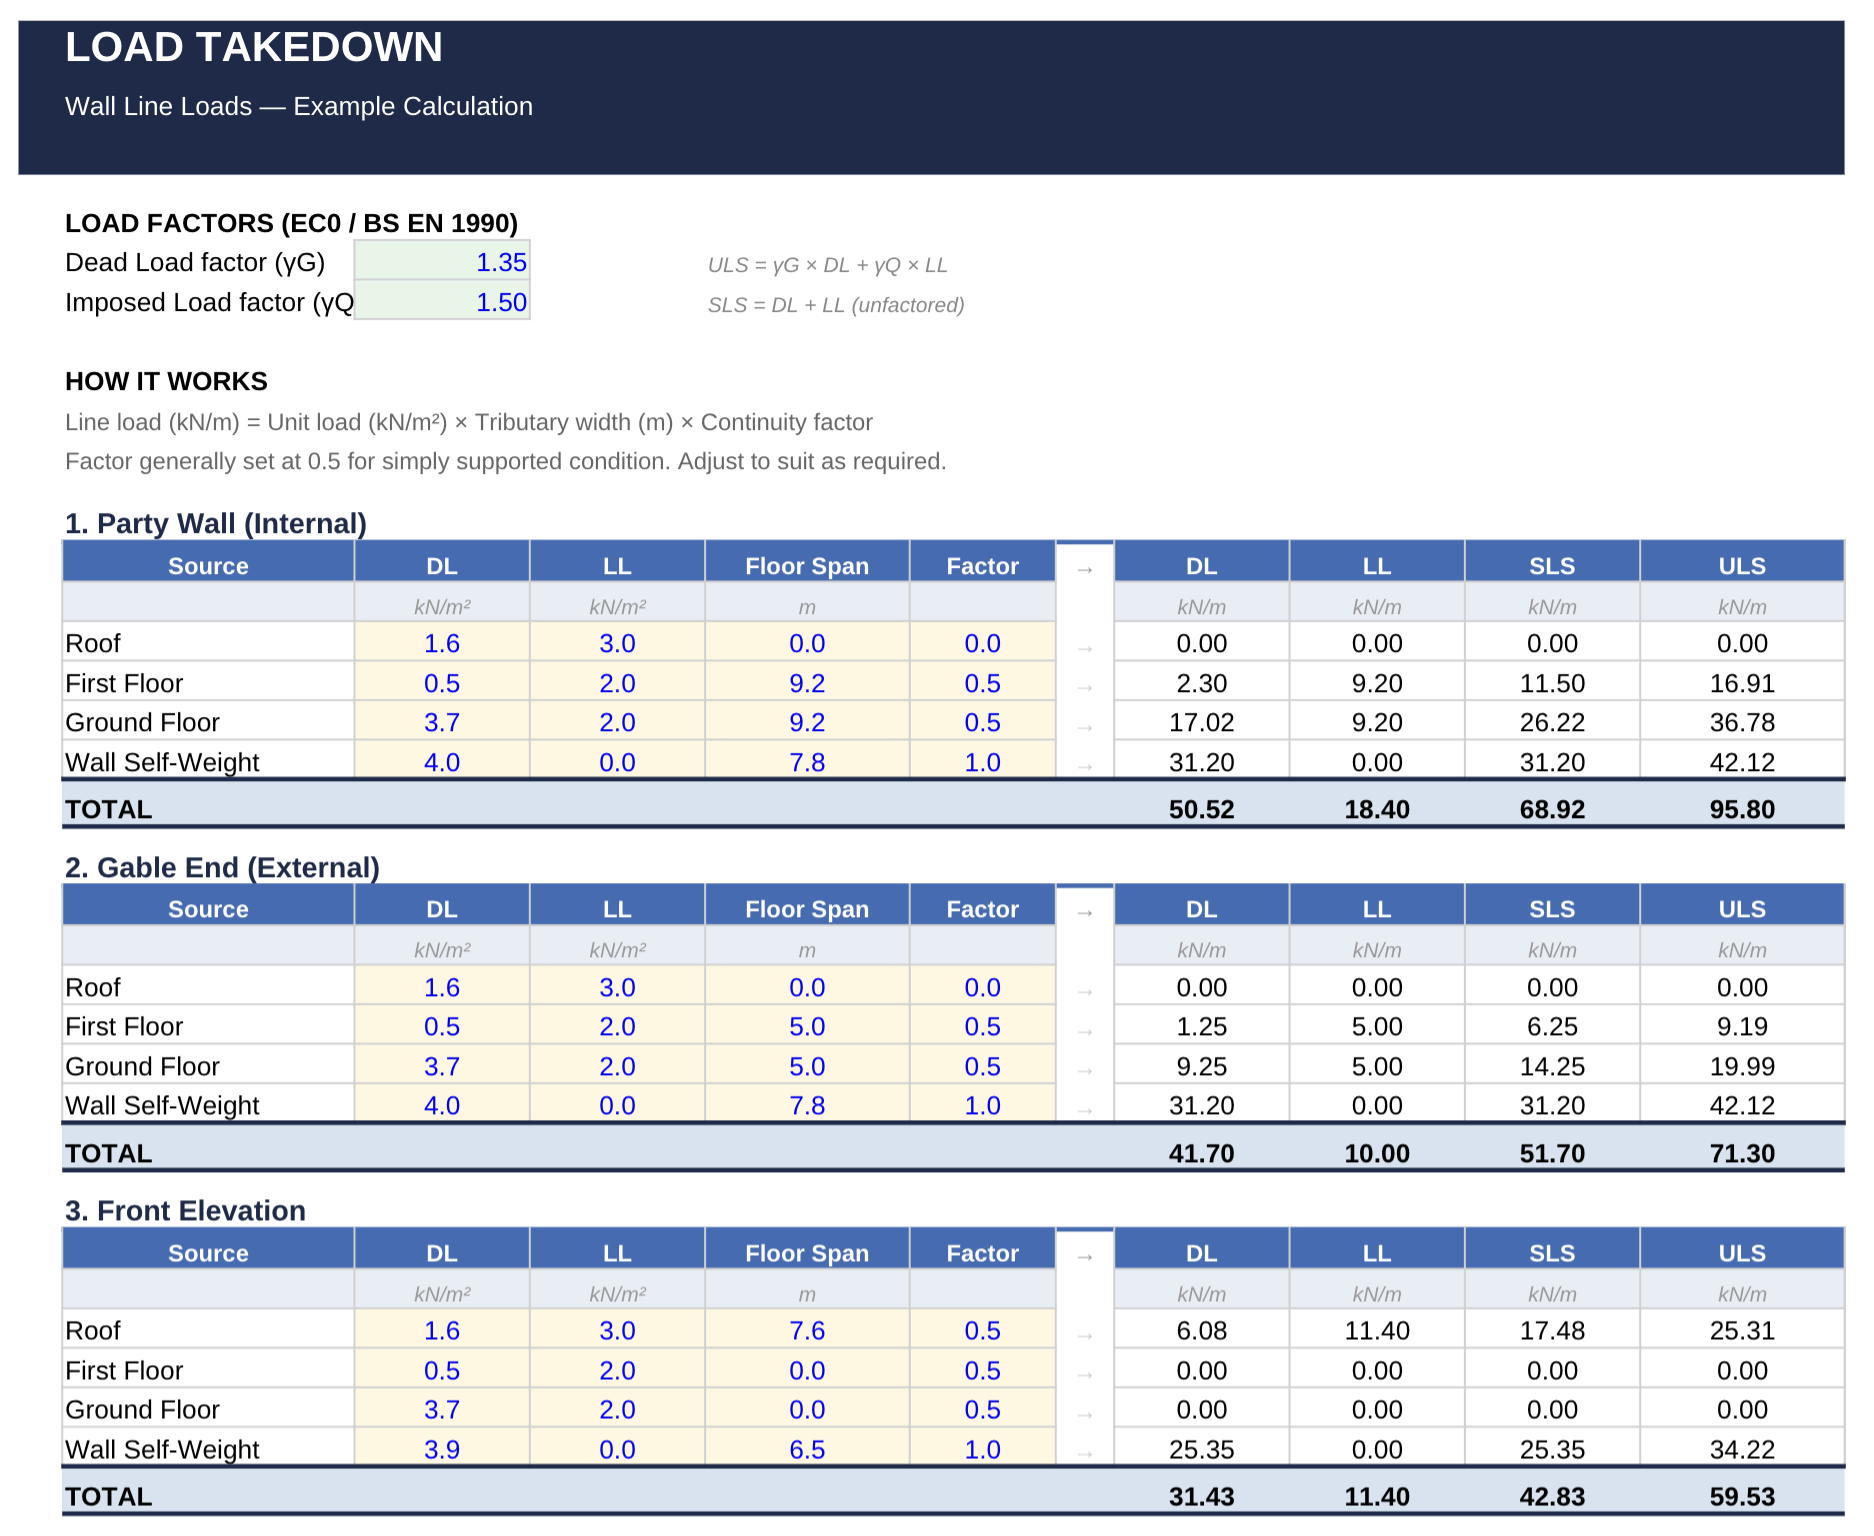Click the Factor column header in Gable End table
This screenshot has height=1536, width=1874.
point(981,908)
